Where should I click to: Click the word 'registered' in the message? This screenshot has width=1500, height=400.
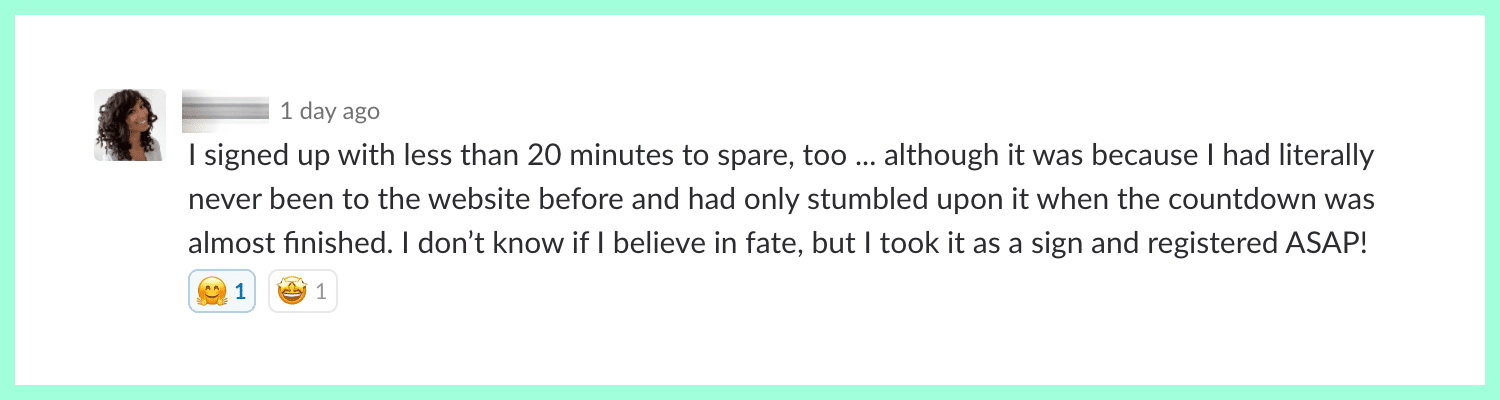tap(1205, 245)
